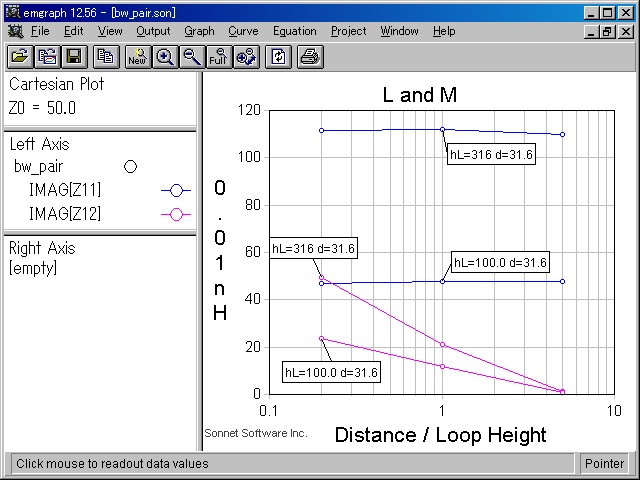Click the Sonnet Software Inc. text
The height and width of the screenshot is (480, 640).
pyautogui.click(x=256, y=433)
